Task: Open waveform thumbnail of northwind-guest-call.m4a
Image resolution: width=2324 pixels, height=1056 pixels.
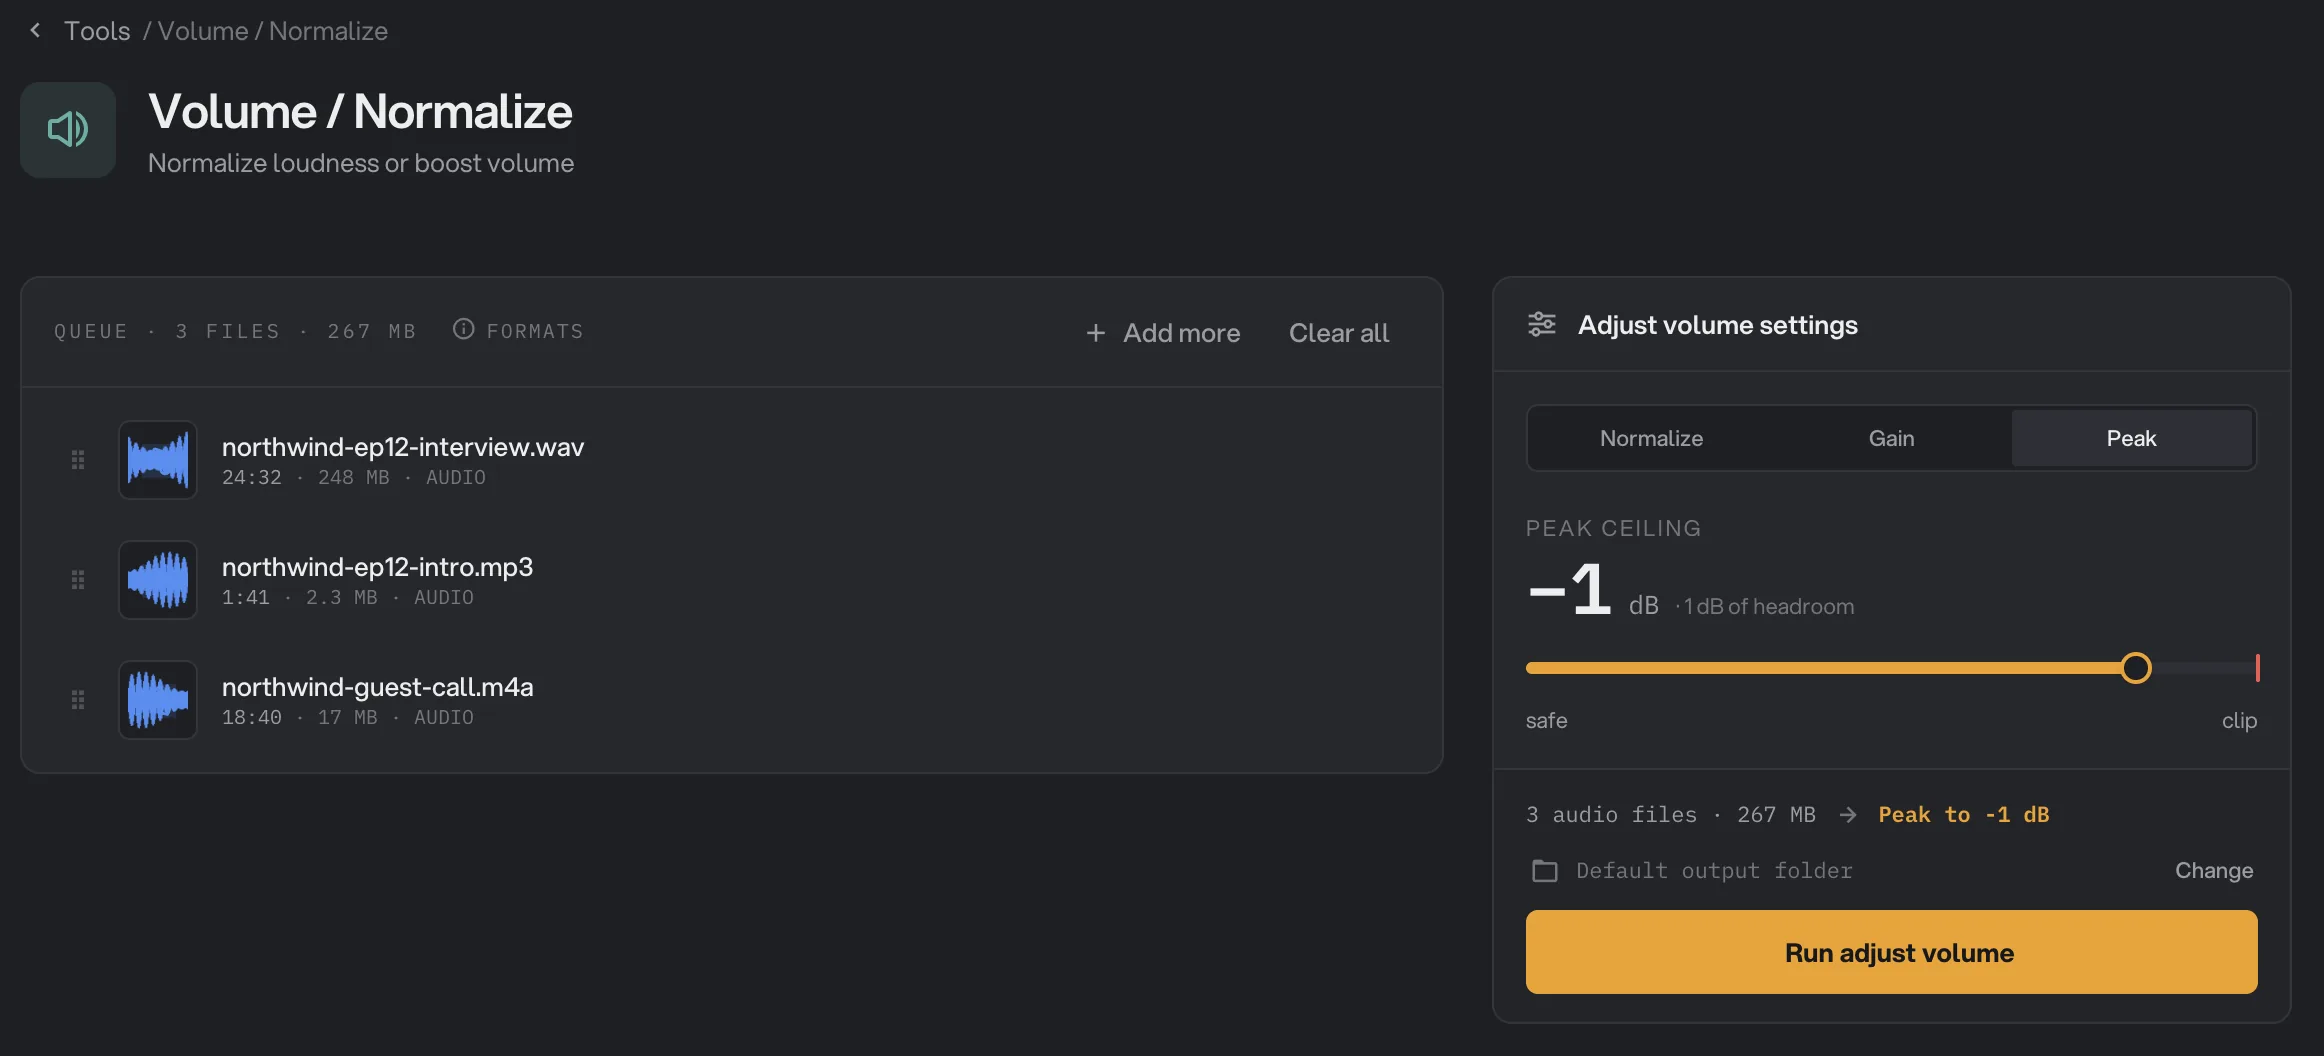Action: coord(158,700)
